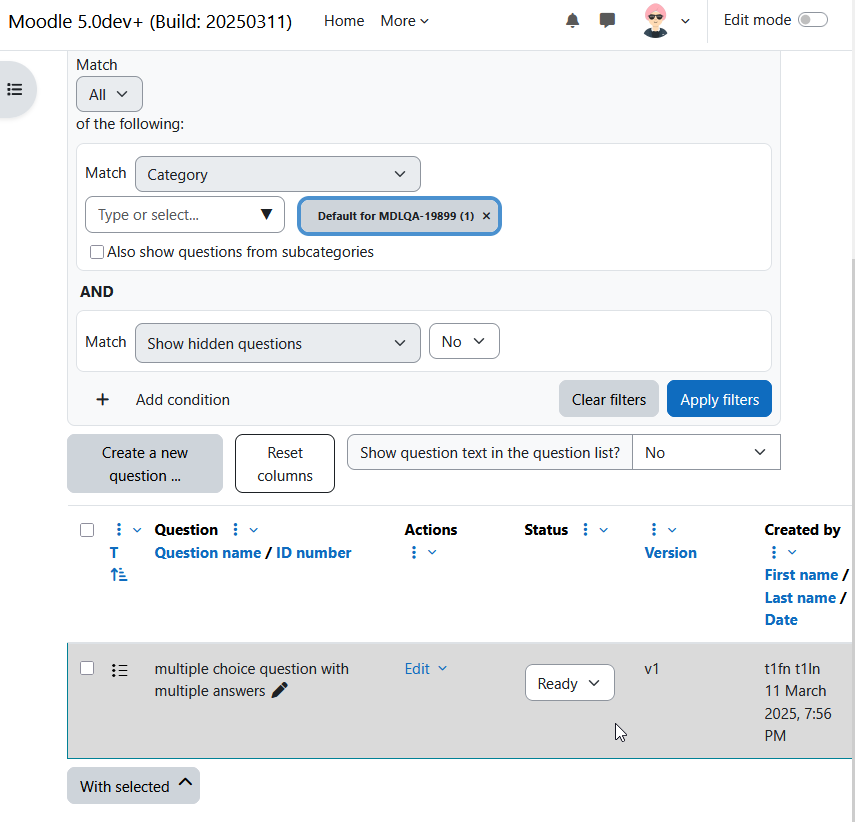This screenshot has width=855, height=822.
Task: Open the Status column three-dot actions menu
Action: click(x=585, y=530)
